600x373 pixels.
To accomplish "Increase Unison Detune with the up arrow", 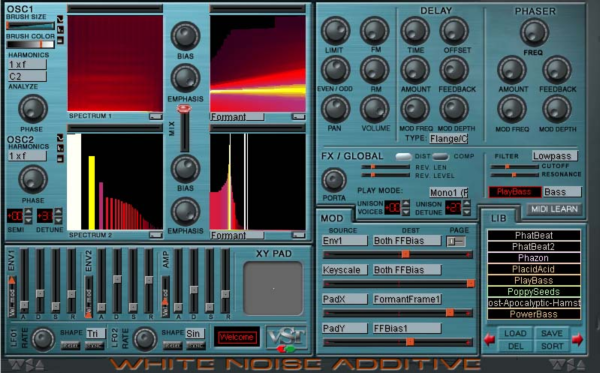I will click(466, 203).
